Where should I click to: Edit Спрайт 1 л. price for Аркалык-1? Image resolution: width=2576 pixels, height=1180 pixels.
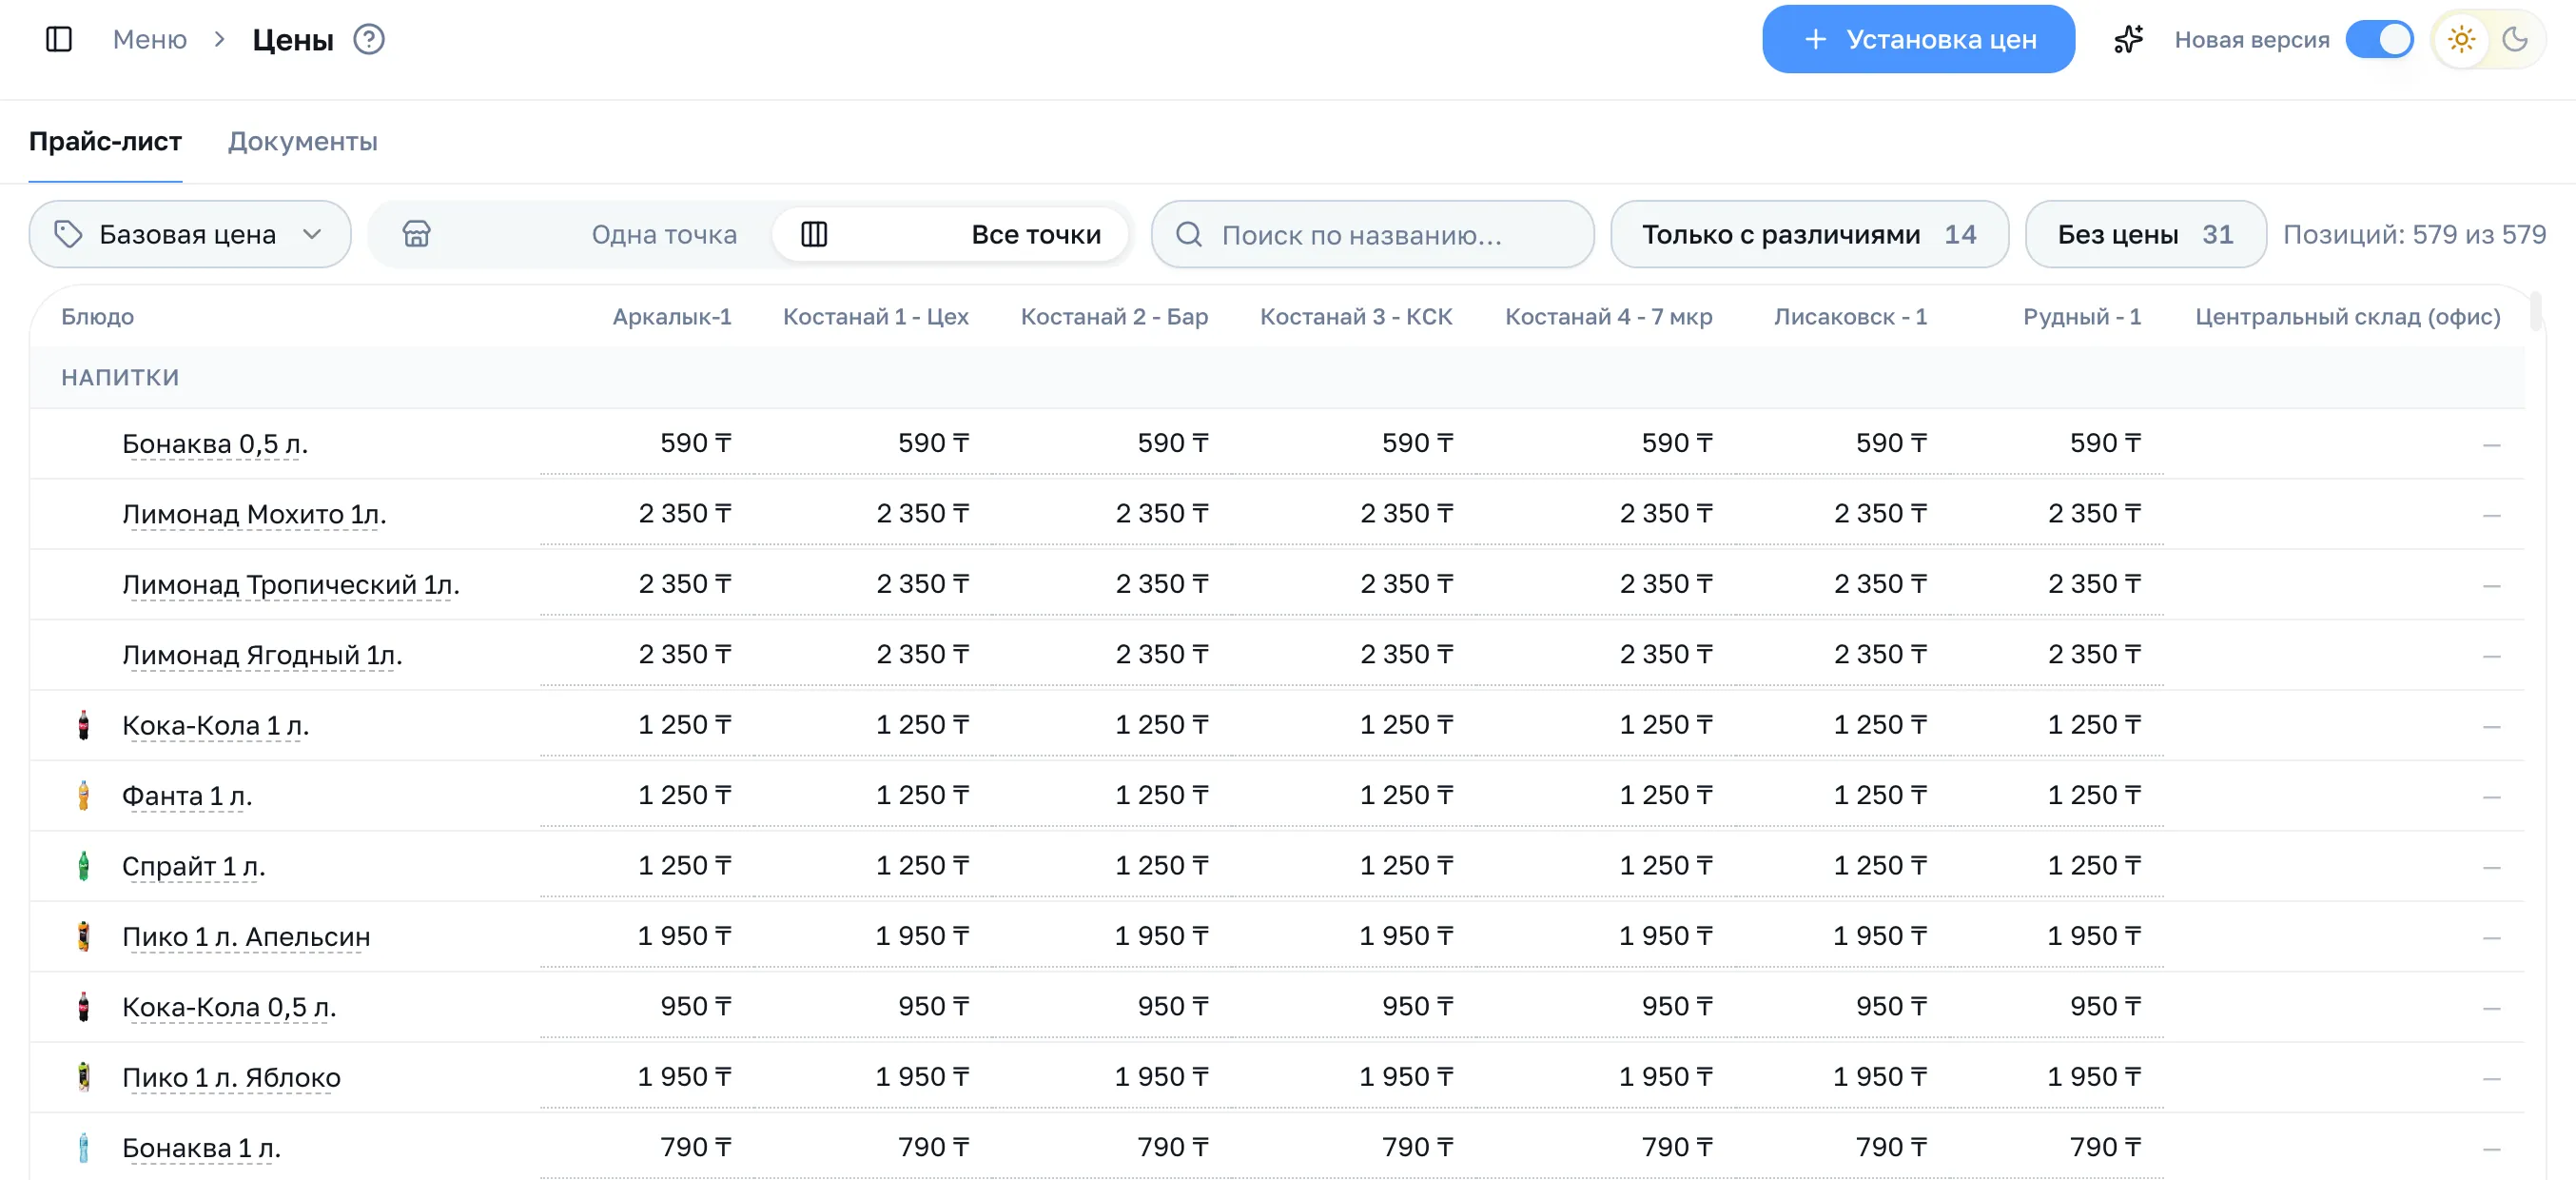click(685, 865)
